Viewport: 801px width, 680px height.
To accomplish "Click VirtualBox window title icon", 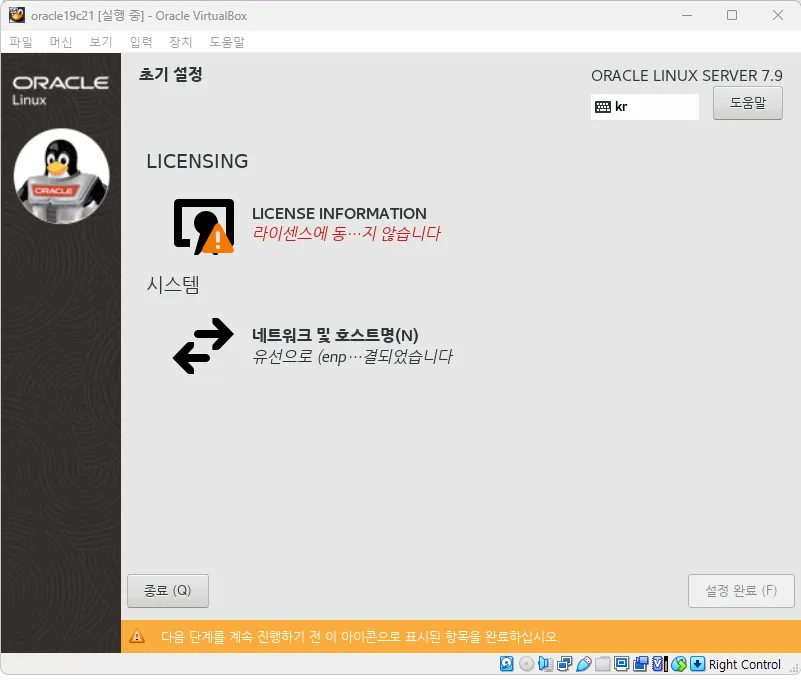I will click(17, 15).
